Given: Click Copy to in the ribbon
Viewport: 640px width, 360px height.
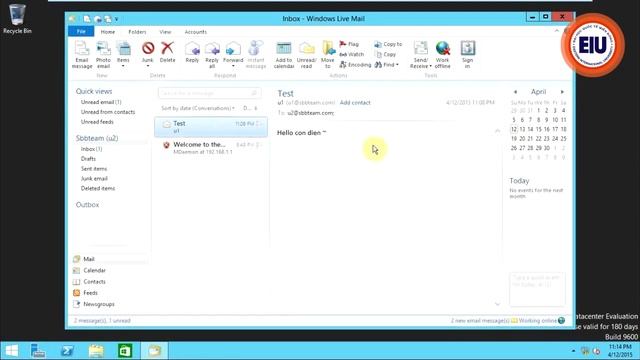Looking at the screenshot, I should tap(388, 44).
